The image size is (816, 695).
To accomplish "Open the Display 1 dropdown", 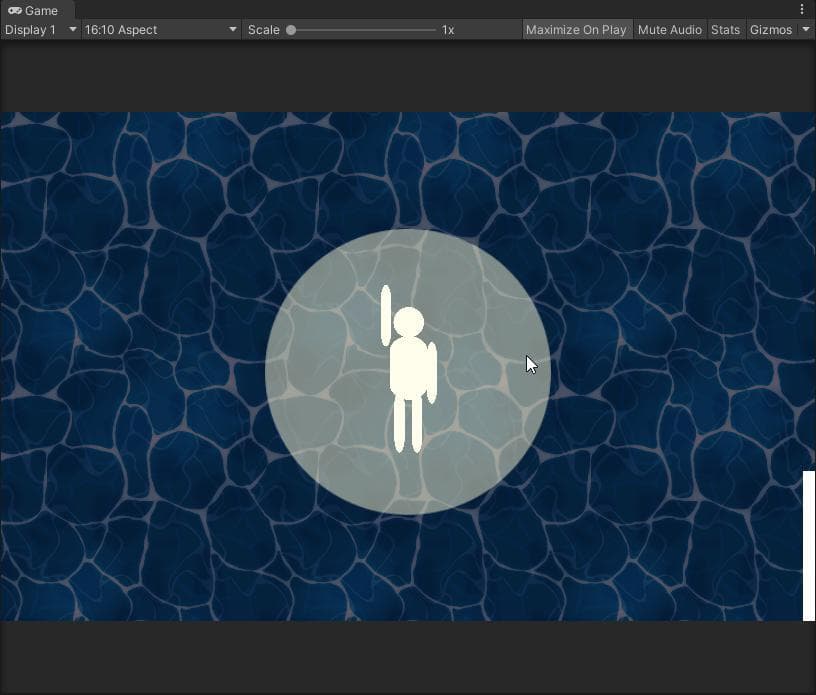I will point(41,30).
